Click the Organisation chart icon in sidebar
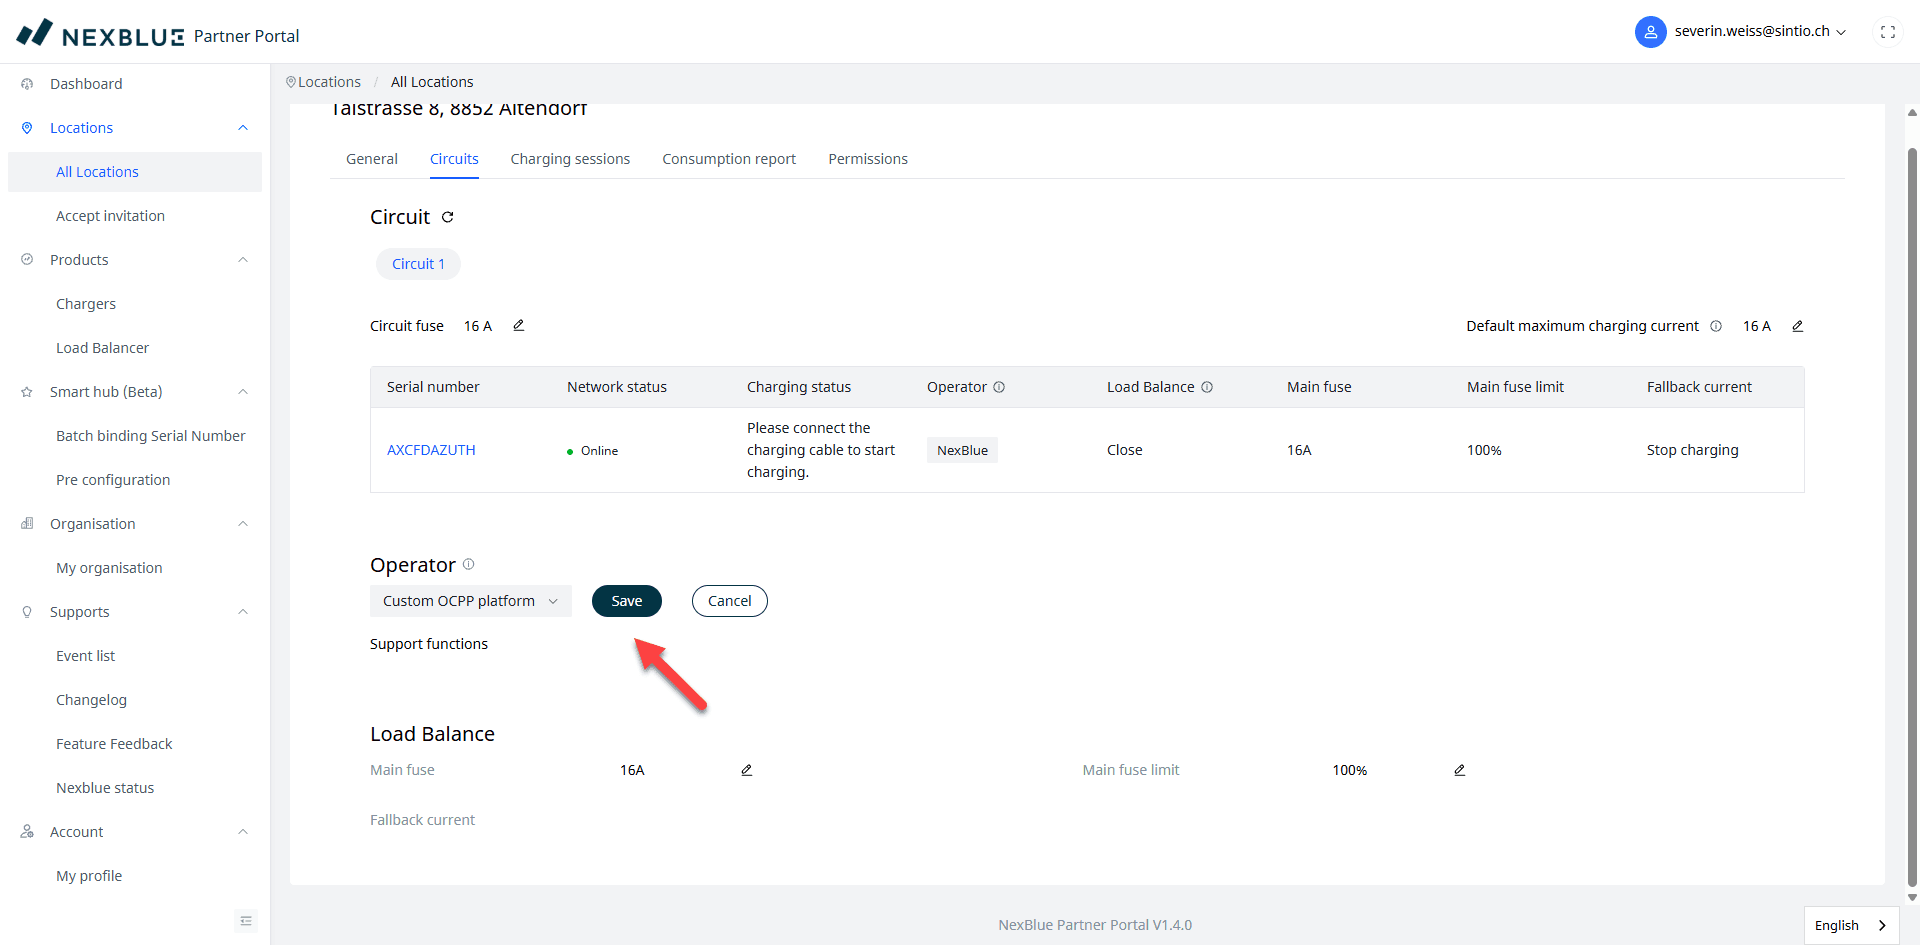 27,523
